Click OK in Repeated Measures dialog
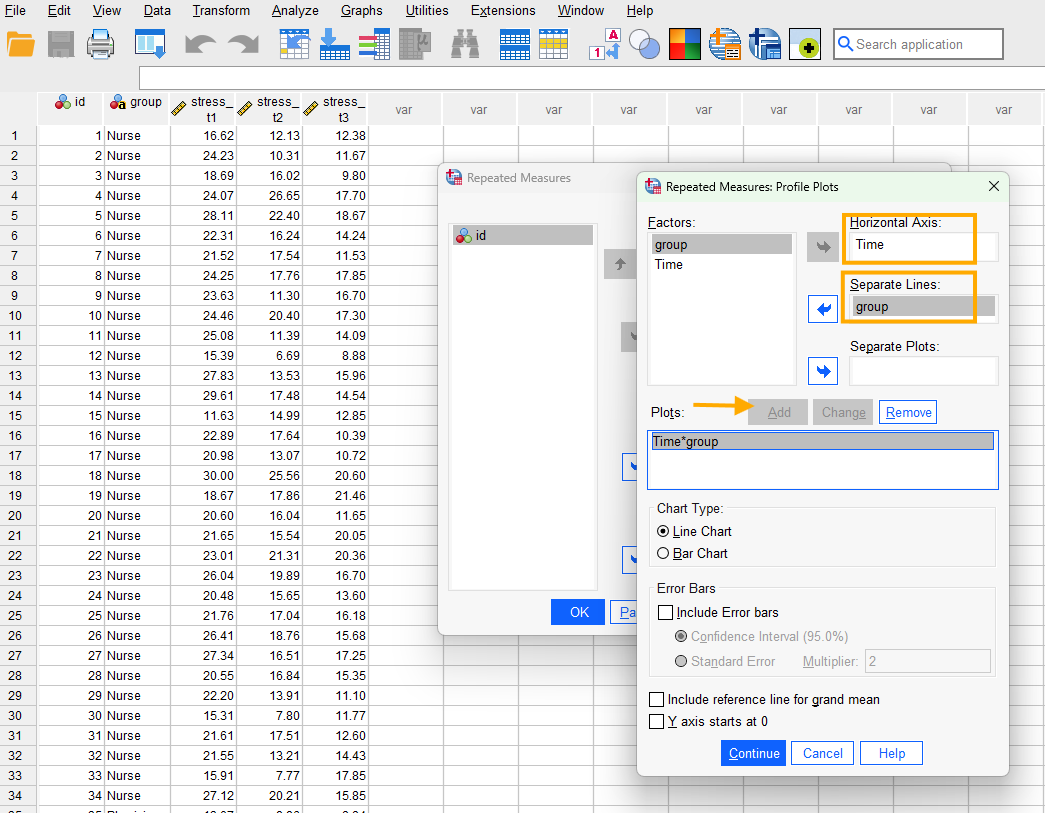Screen dimensions: 1045x813 coord(578,612)
